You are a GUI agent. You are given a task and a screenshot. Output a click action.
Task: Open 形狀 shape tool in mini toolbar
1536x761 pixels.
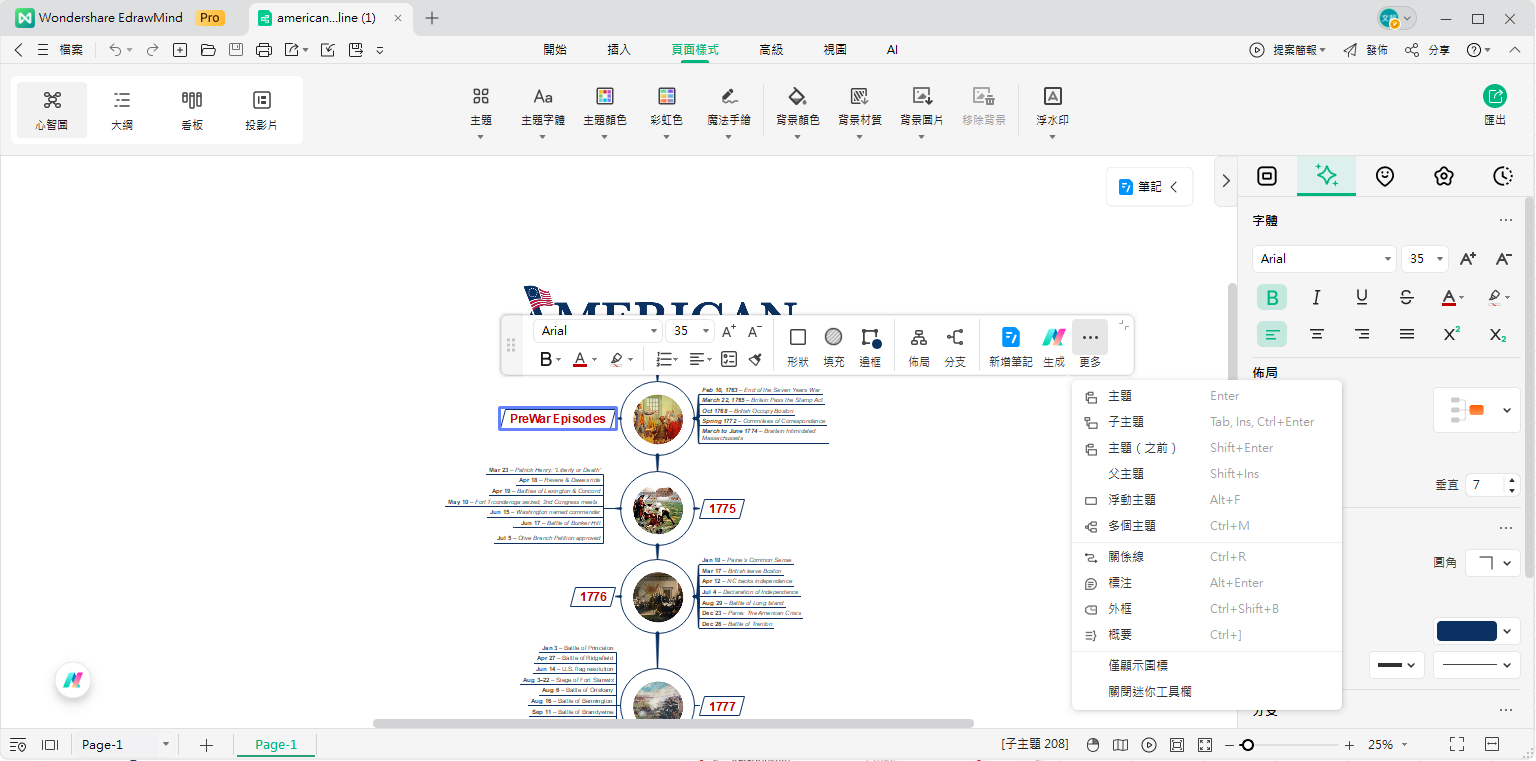point(798,338)
